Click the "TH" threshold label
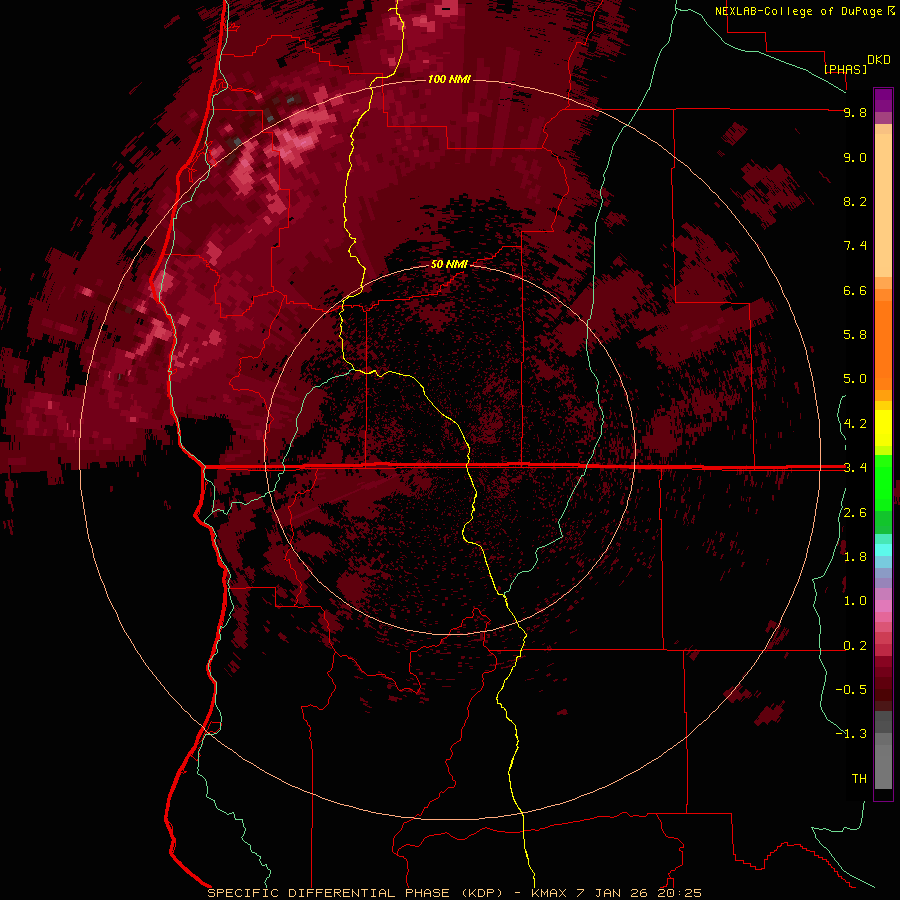 tap(859, 778)
